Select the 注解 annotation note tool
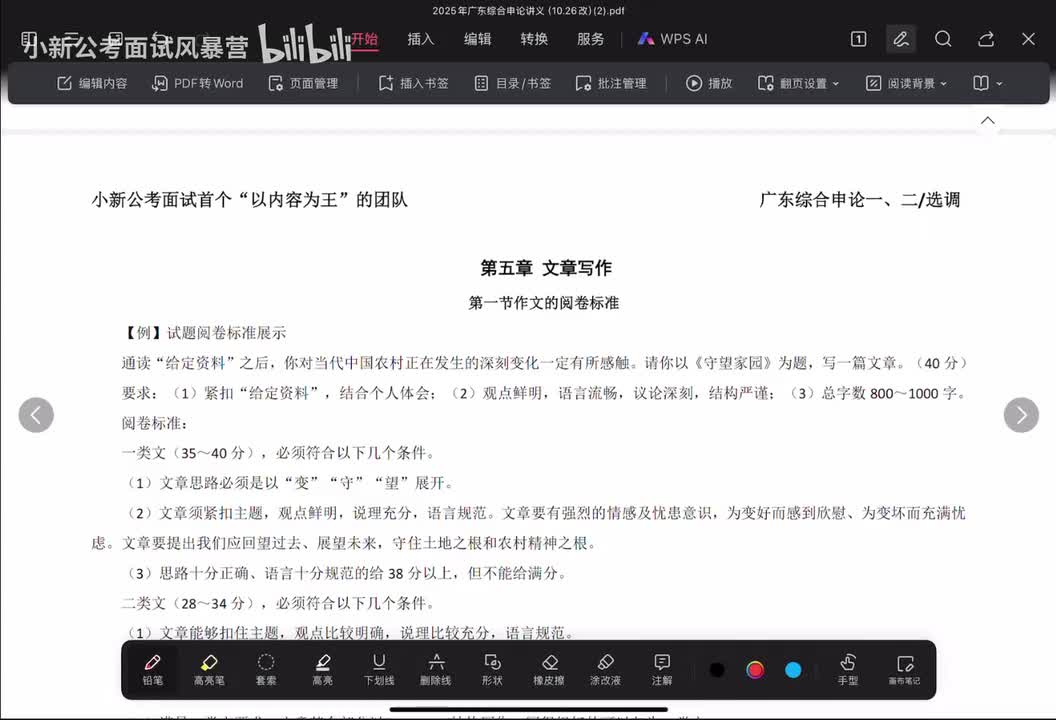This screenshot has height=720, width=1056. click(662, 669)
